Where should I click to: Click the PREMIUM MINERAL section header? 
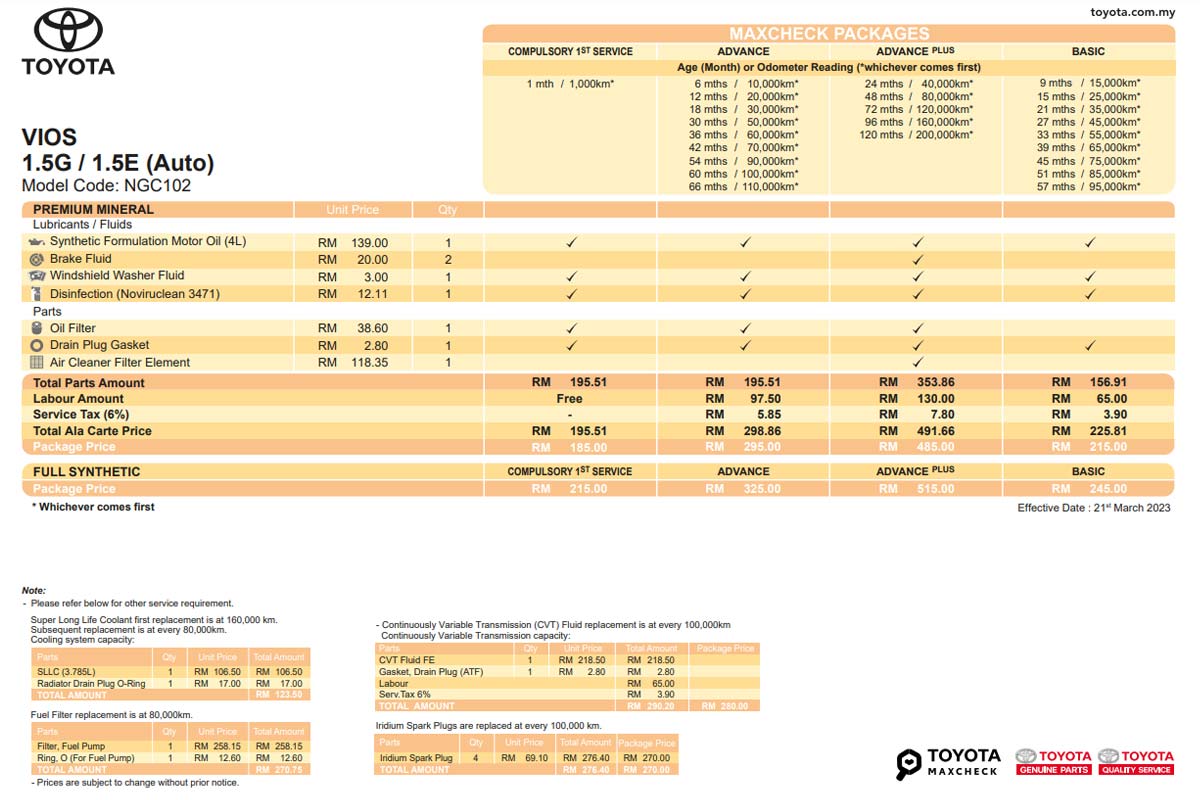(x=94, y=209)
